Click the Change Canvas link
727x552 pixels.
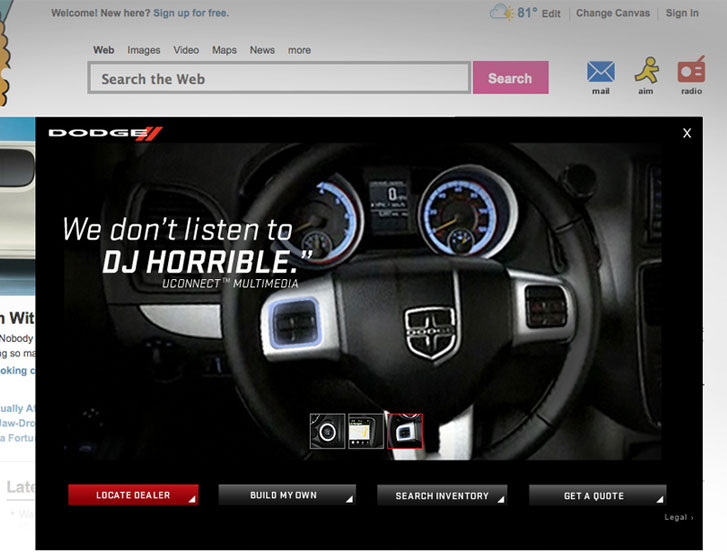point(613,13)
